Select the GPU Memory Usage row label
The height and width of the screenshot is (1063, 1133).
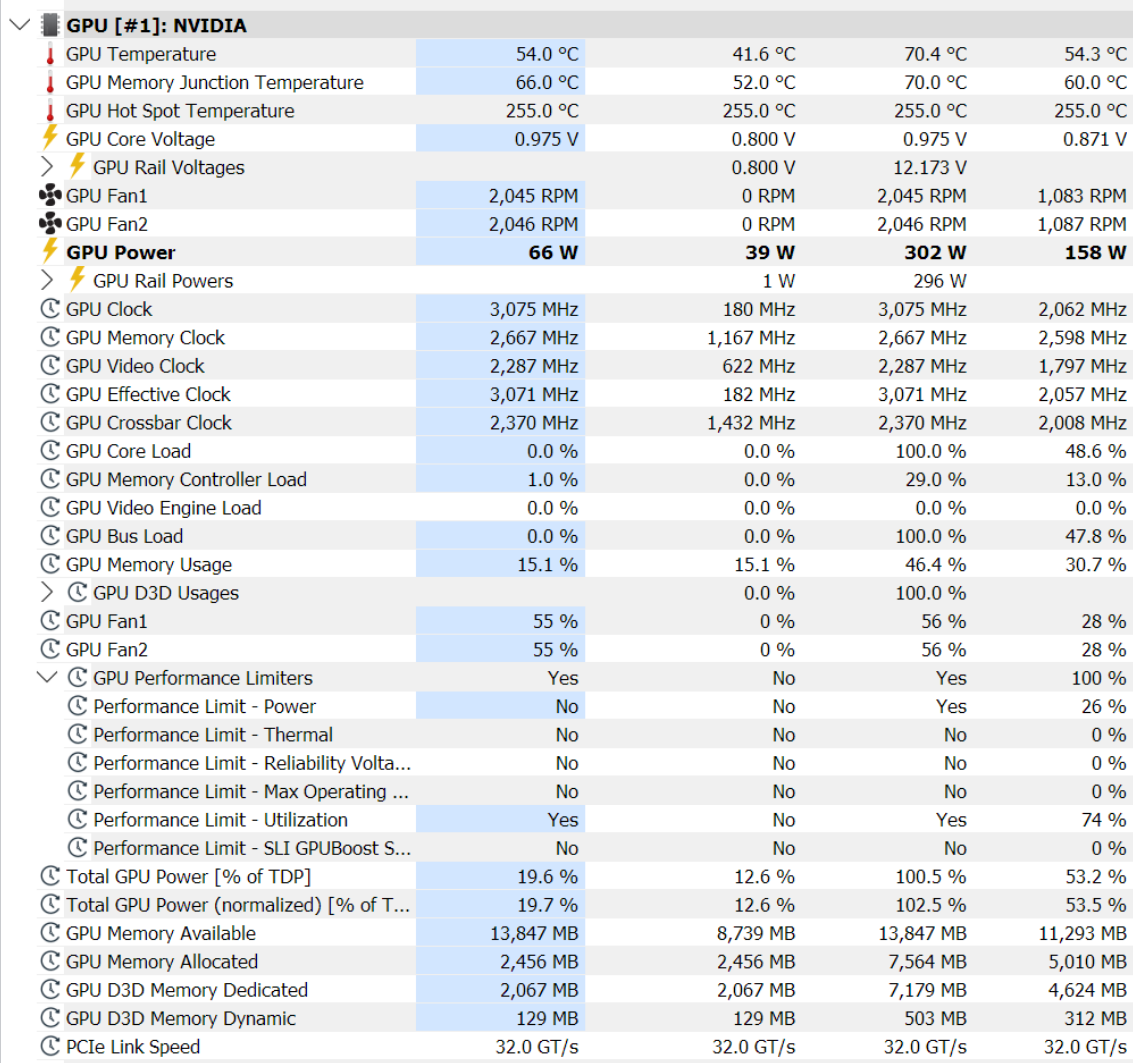(148, 565)
